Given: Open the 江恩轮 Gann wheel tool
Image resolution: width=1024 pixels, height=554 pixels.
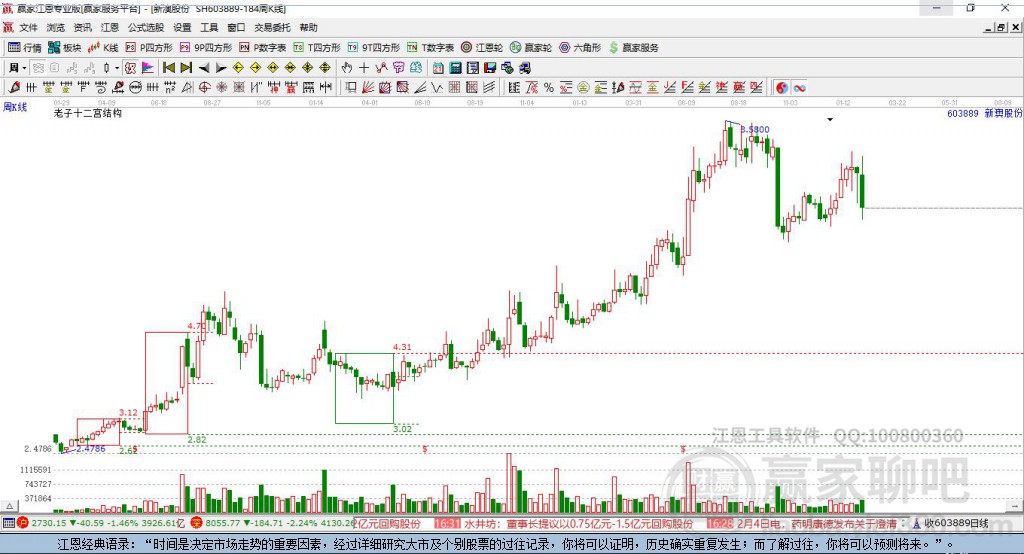Looking at the screenshot, I should point(482,48).
